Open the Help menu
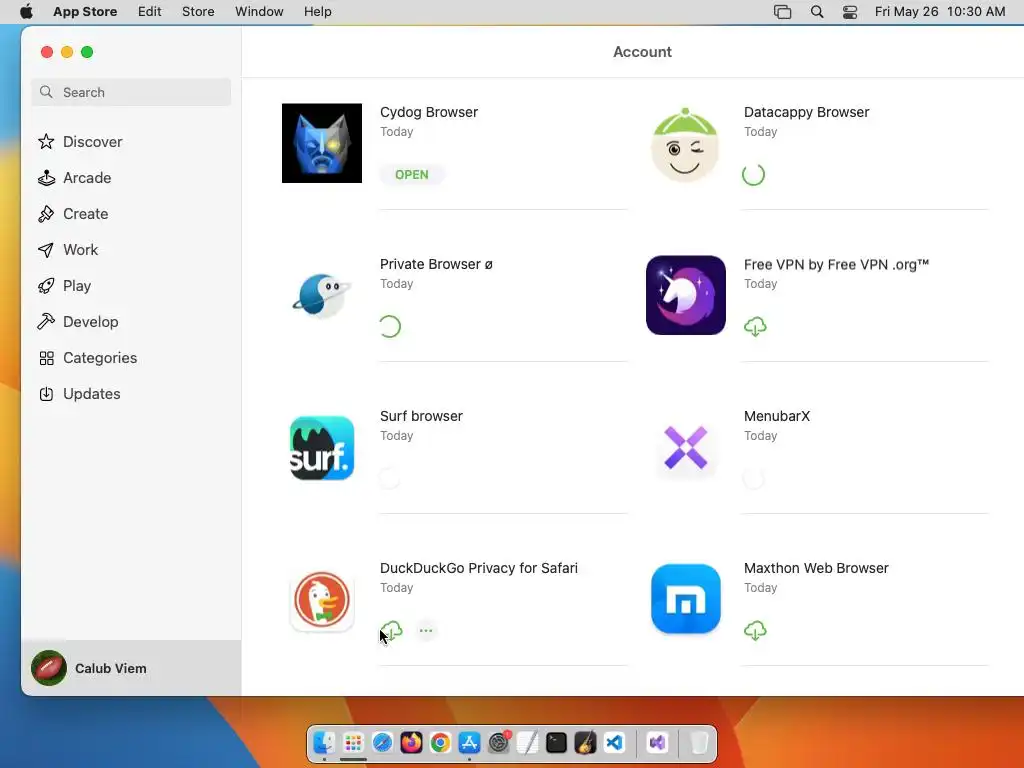This screenshot has width=1024, height=768. tap(317, 12)
